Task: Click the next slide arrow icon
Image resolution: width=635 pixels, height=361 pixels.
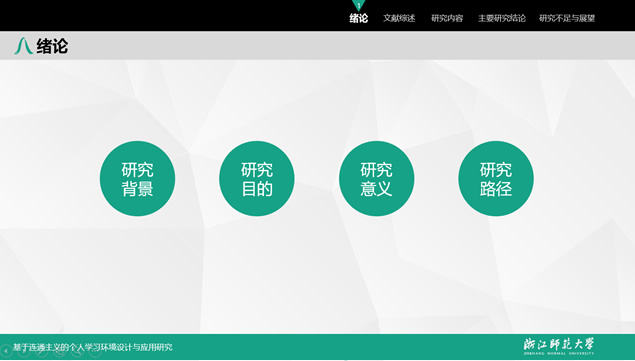Action: click(x=24, y=351)
